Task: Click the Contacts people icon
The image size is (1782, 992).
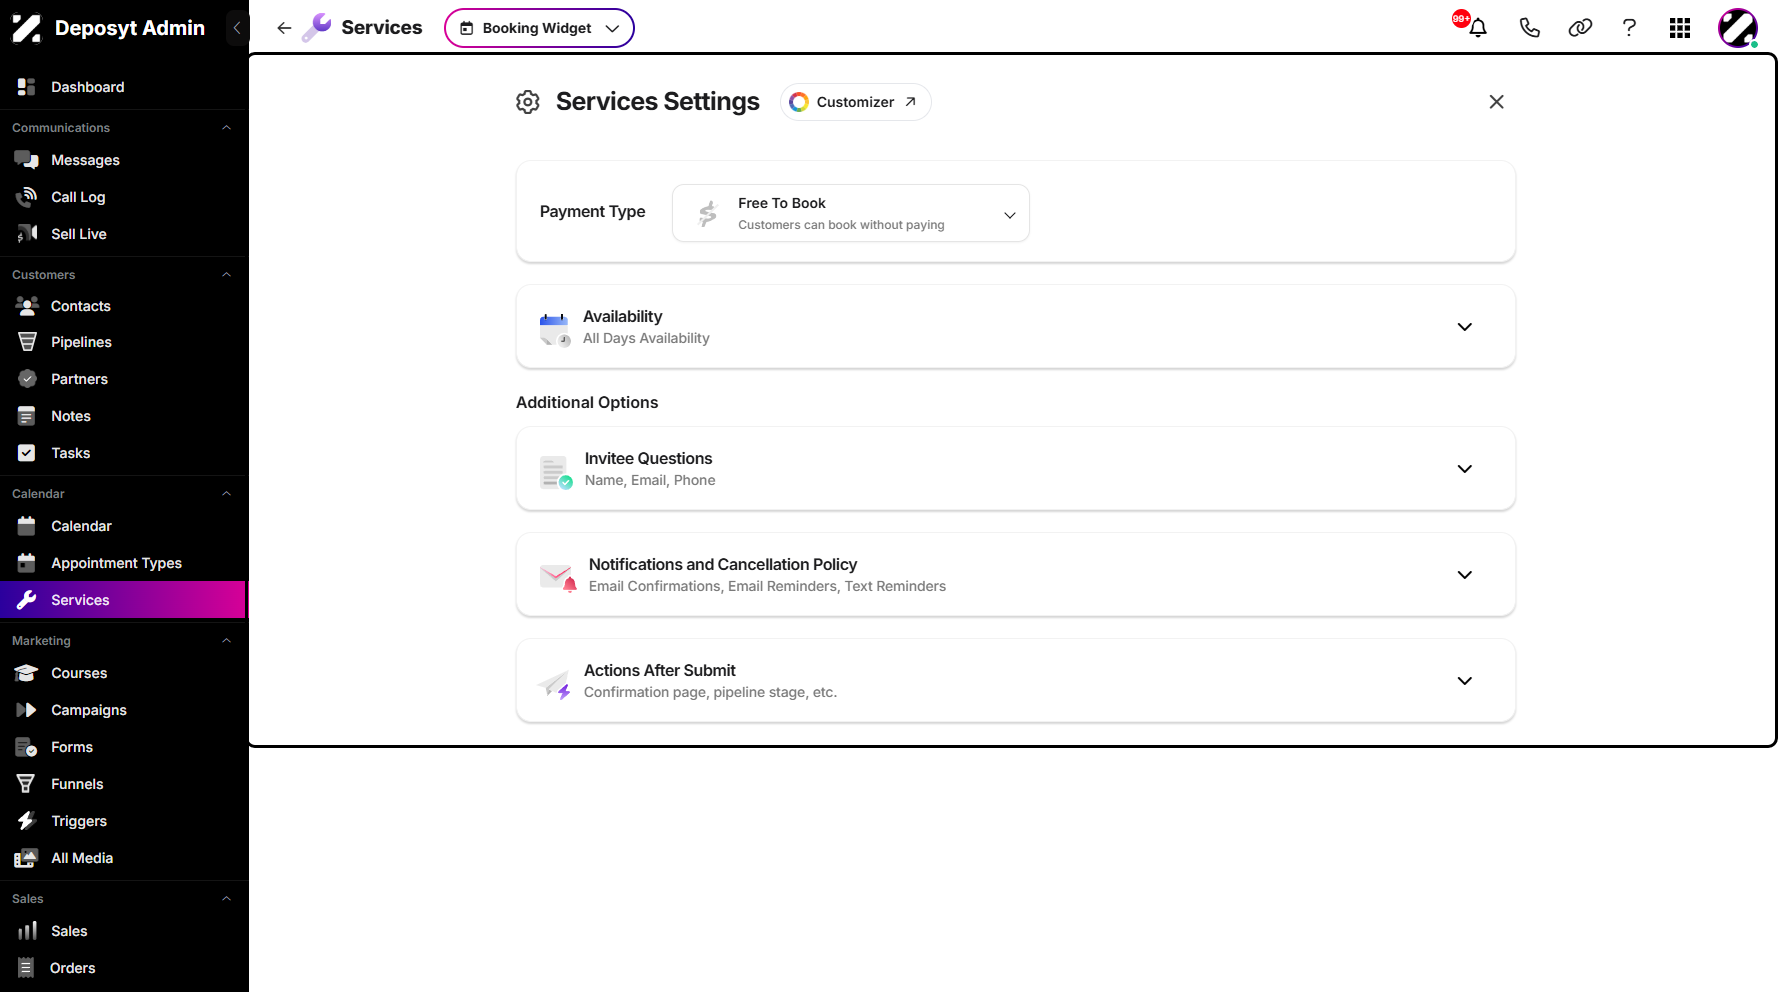Action: coord(27,306)
